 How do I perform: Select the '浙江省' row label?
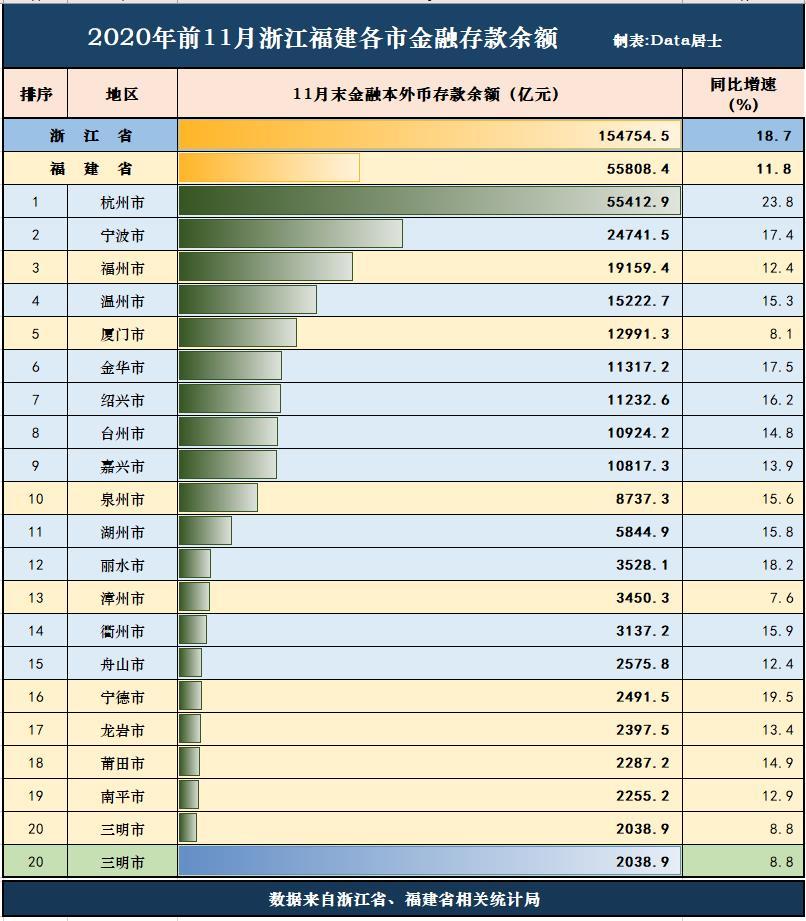pos(90,136)
